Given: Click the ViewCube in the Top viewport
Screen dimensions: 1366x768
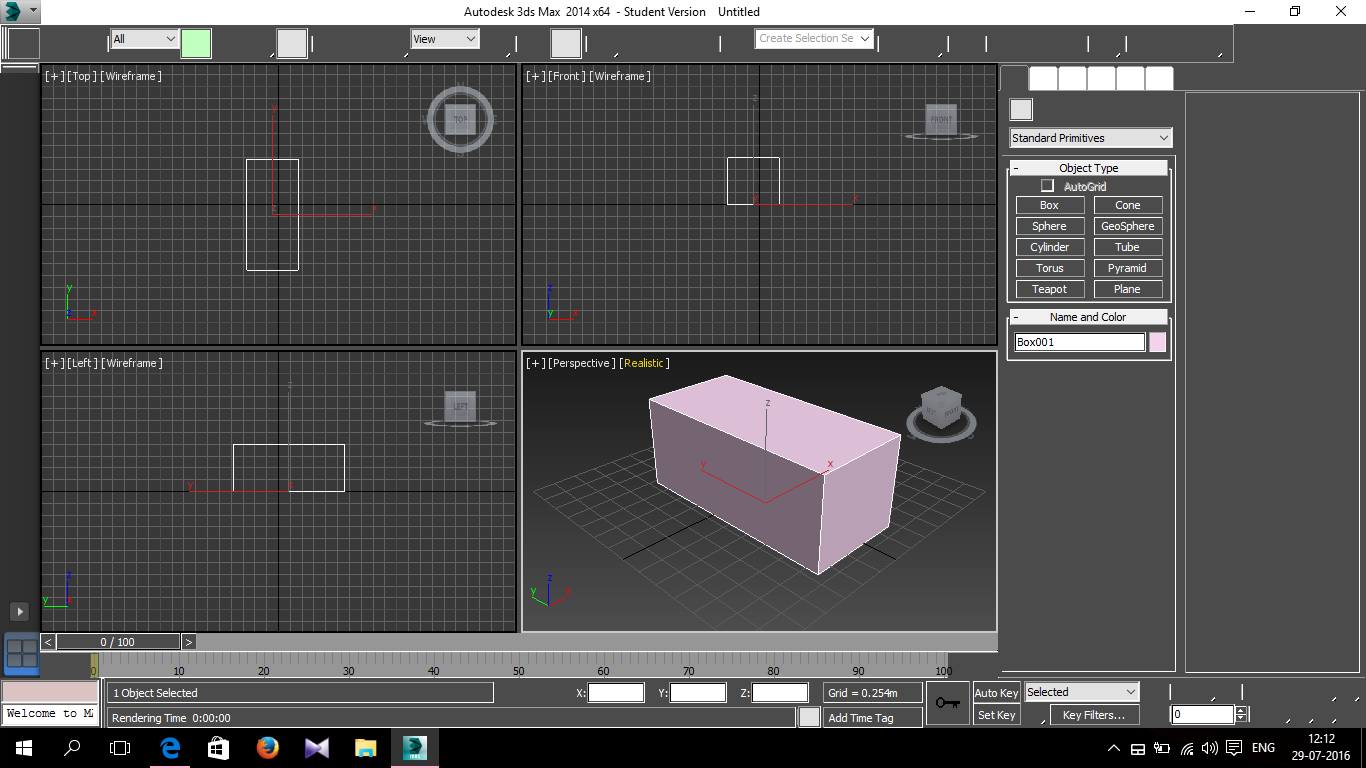Looking at the screenshot, I should coord(460,119).
